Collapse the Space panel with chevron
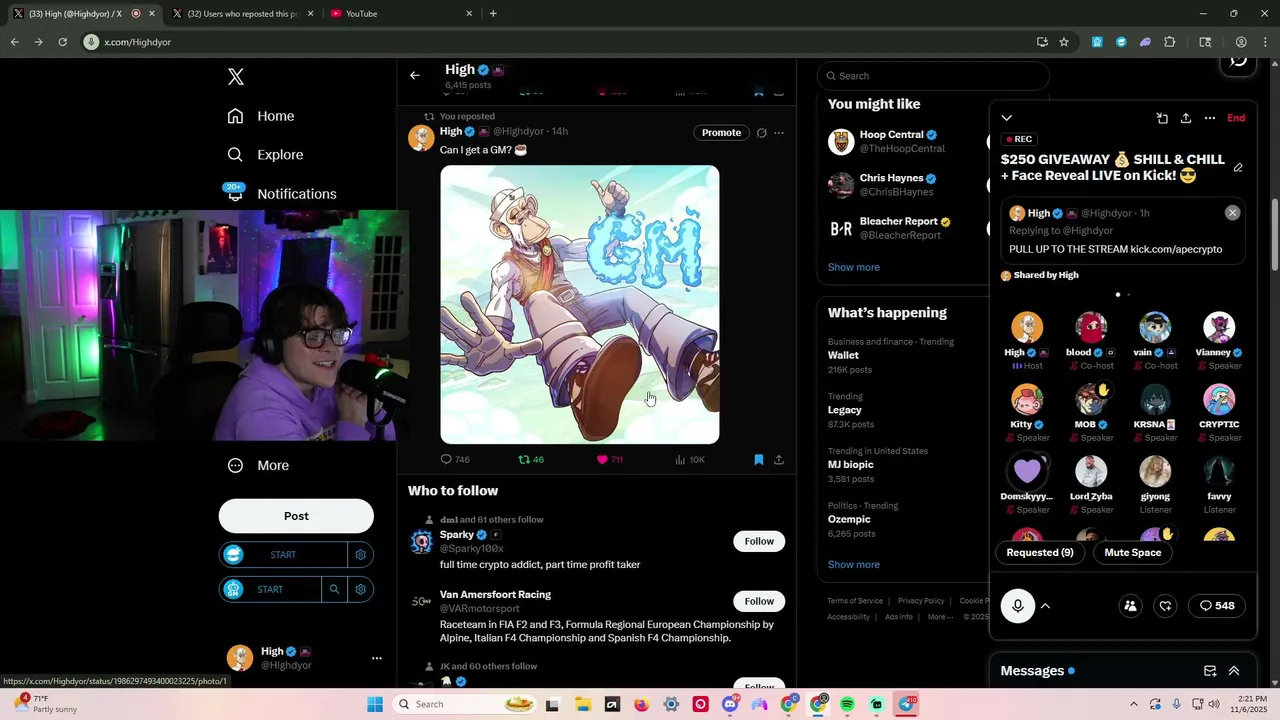Screen dimensions: 1280x720 pos(1007,118)
